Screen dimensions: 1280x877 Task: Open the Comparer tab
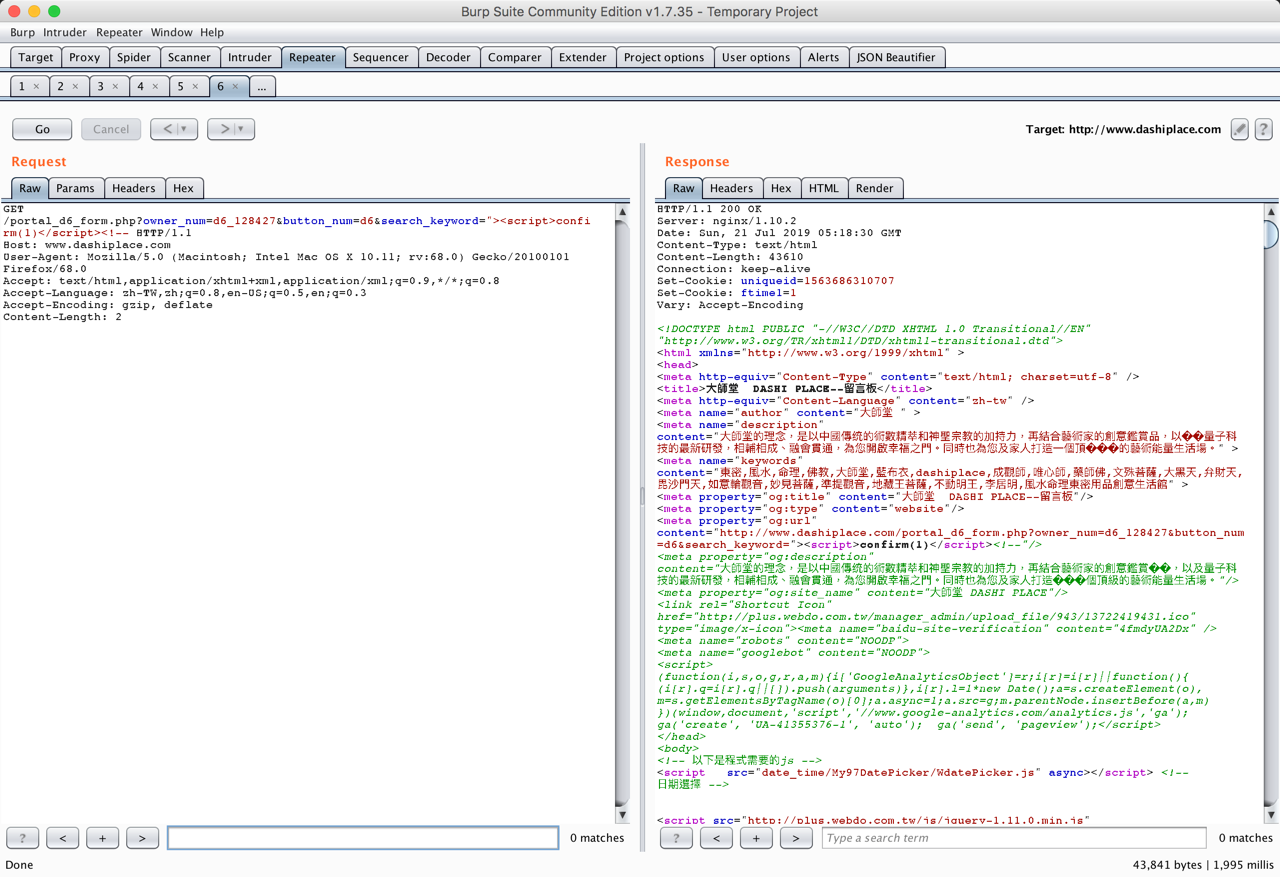point(515,58)
